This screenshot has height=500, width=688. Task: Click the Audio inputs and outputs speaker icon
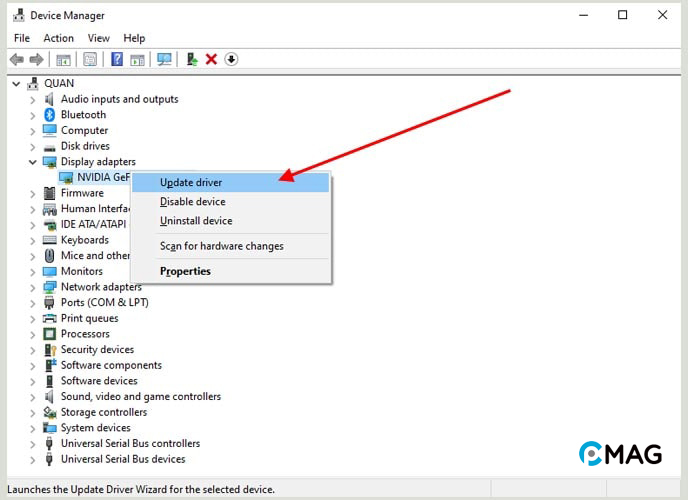pos(49,99)
